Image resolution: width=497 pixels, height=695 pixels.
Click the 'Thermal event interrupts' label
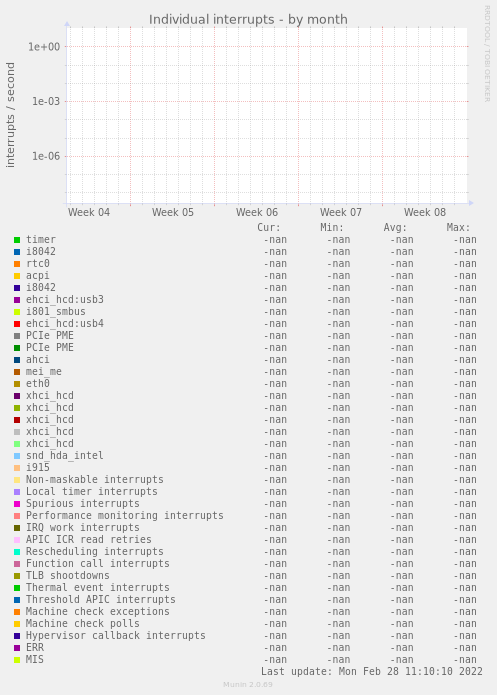tap(98, 587)
